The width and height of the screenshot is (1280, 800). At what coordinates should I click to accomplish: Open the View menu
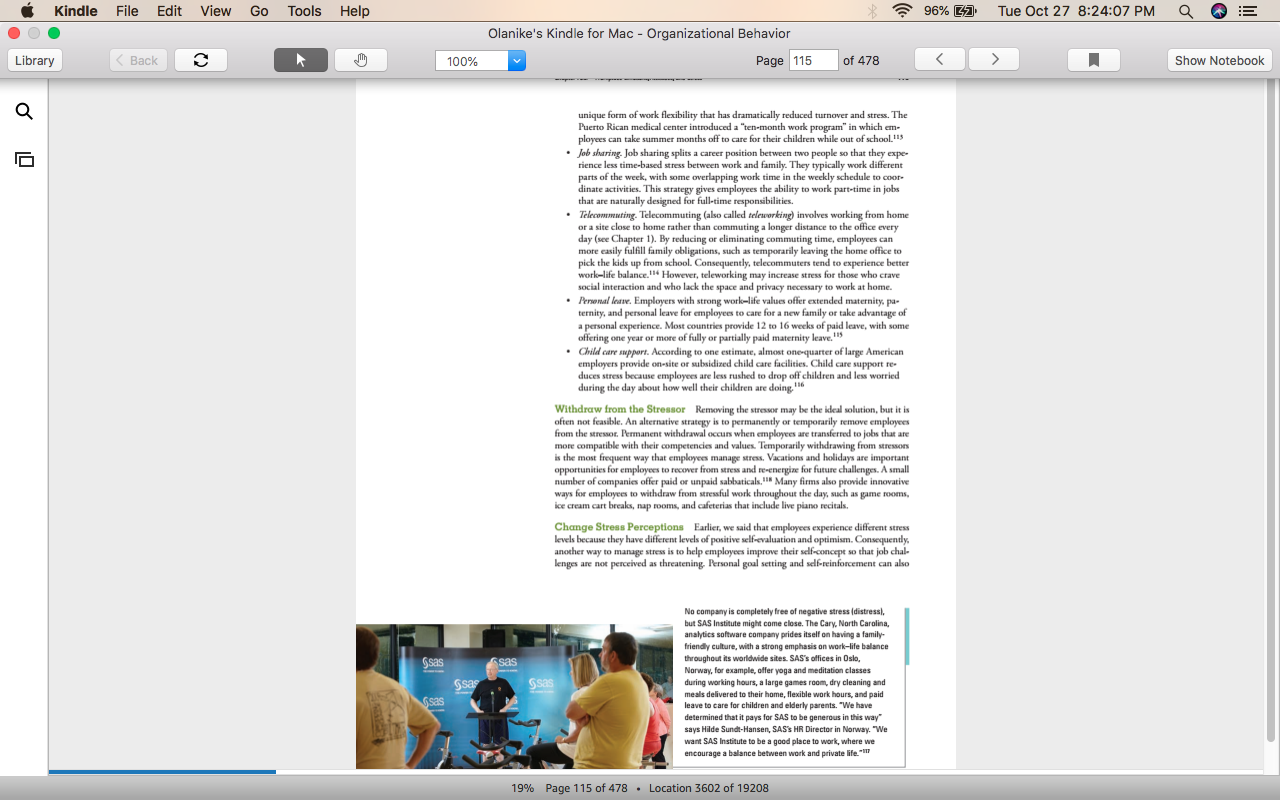coord(216,11)
